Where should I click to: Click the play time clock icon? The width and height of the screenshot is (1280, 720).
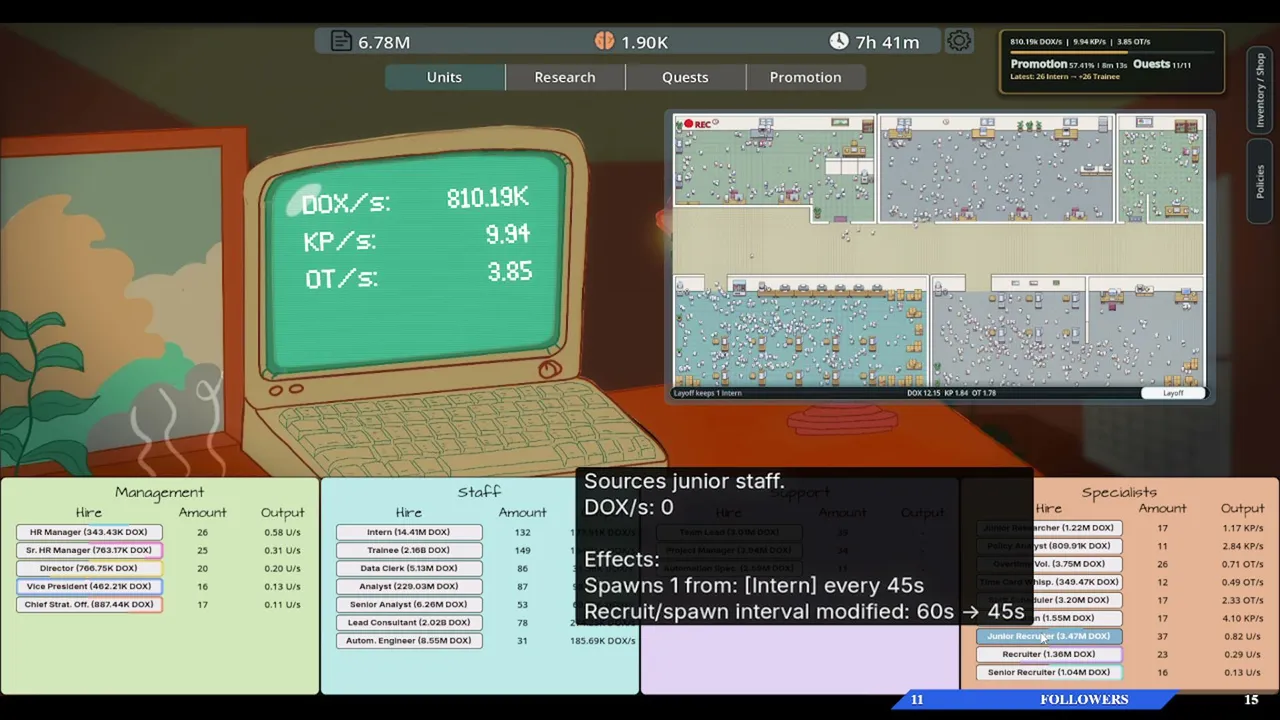(839, 41)
